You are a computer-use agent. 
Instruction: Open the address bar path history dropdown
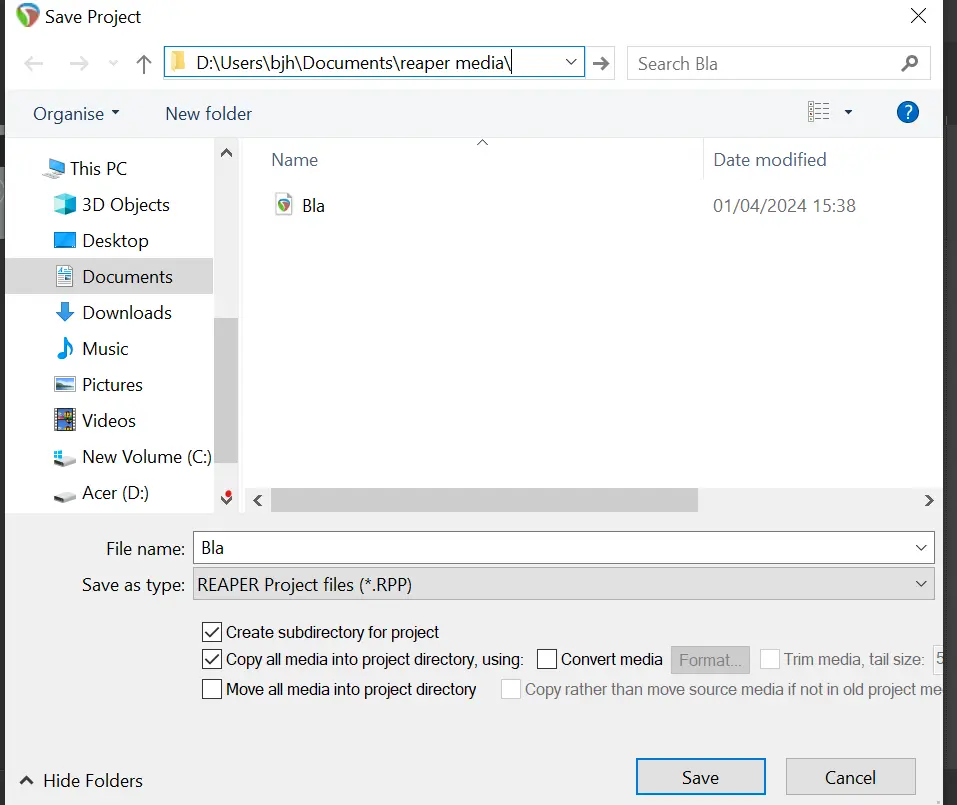(x=571, y=63)
